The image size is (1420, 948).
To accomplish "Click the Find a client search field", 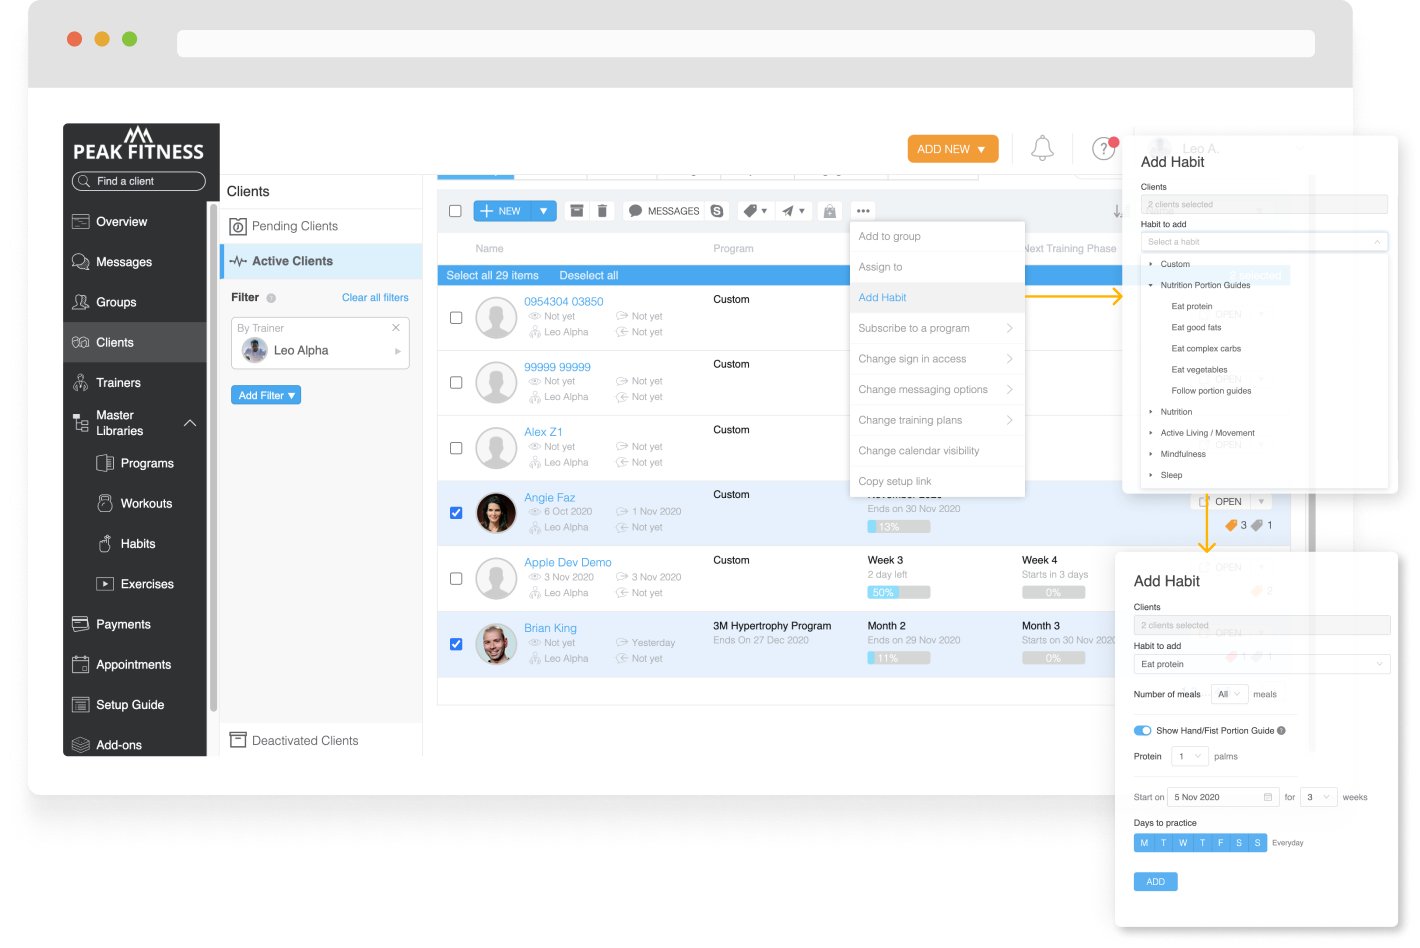I will pos(139,181).
